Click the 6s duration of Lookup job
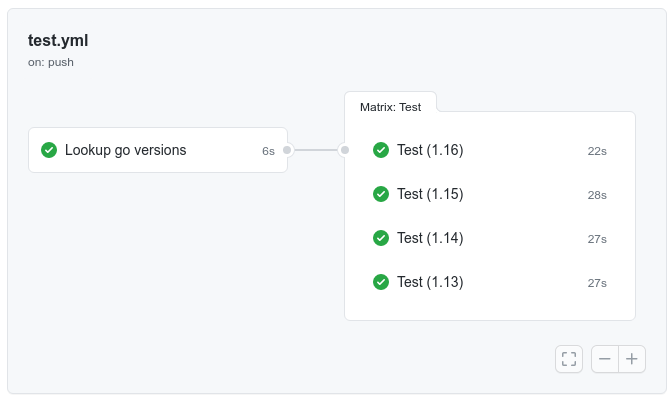672x400 pixels. point(268,151)
